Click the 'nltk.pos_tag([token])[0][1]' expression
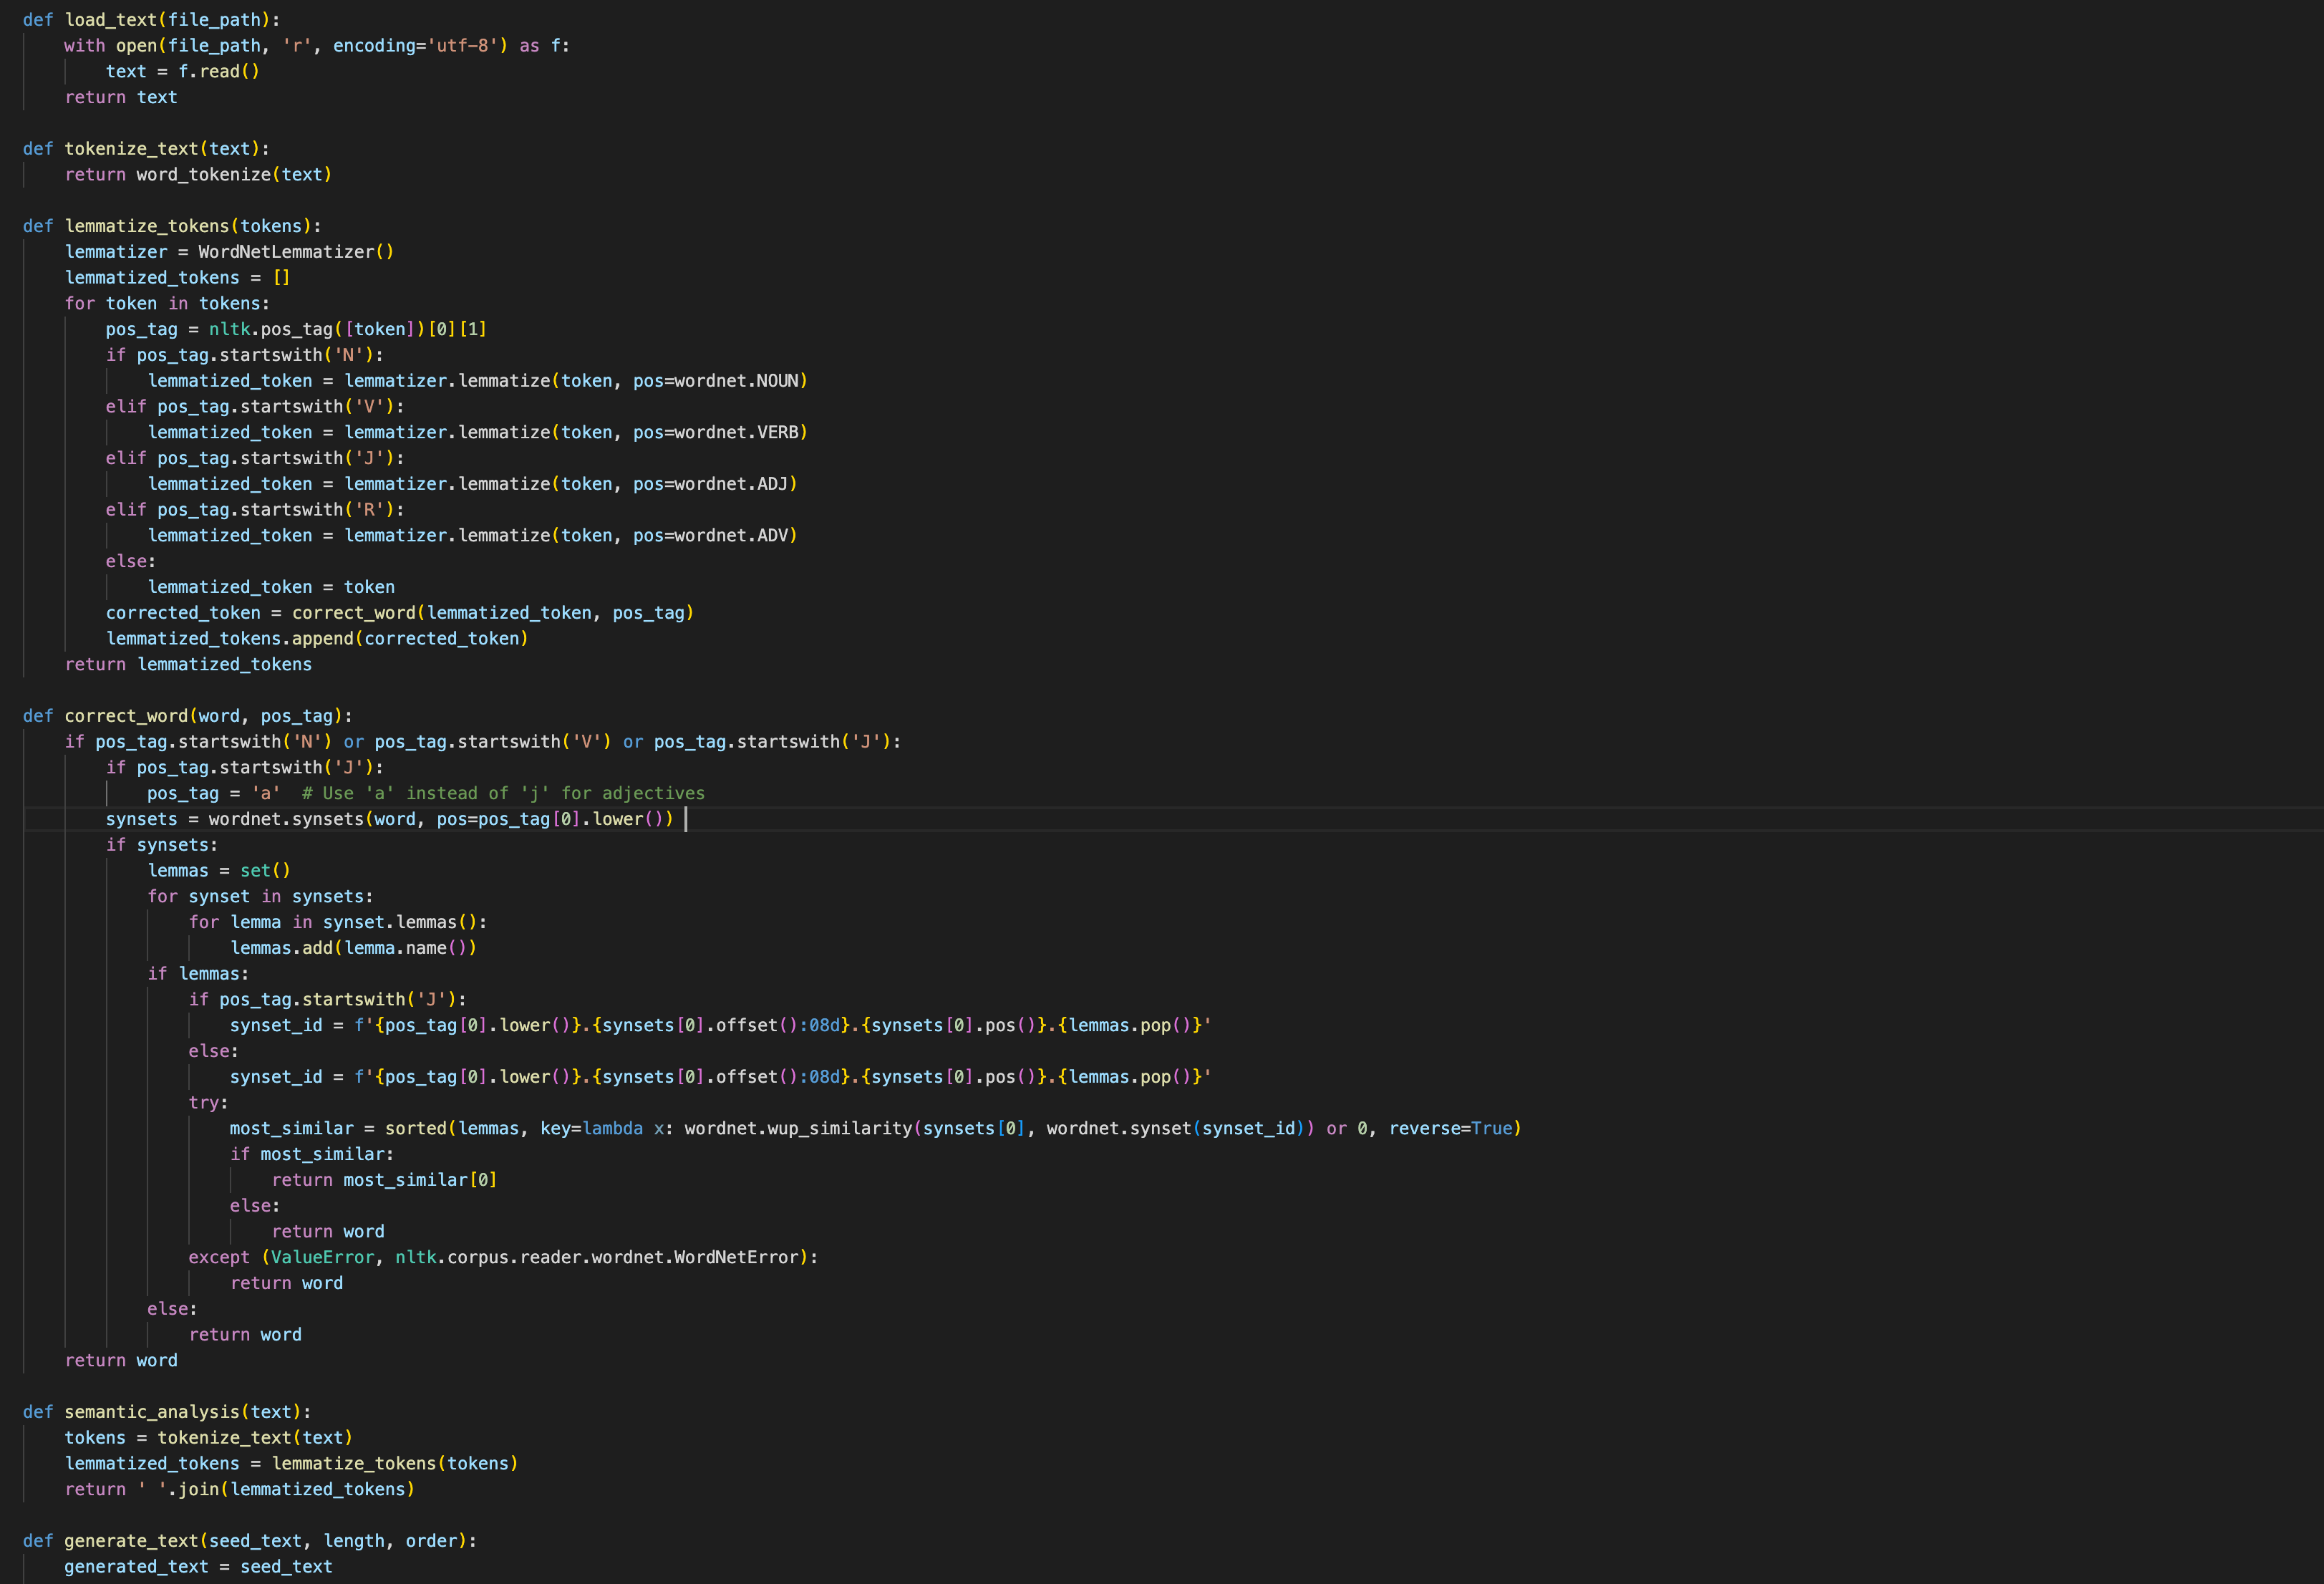 [x=348, y=330]
